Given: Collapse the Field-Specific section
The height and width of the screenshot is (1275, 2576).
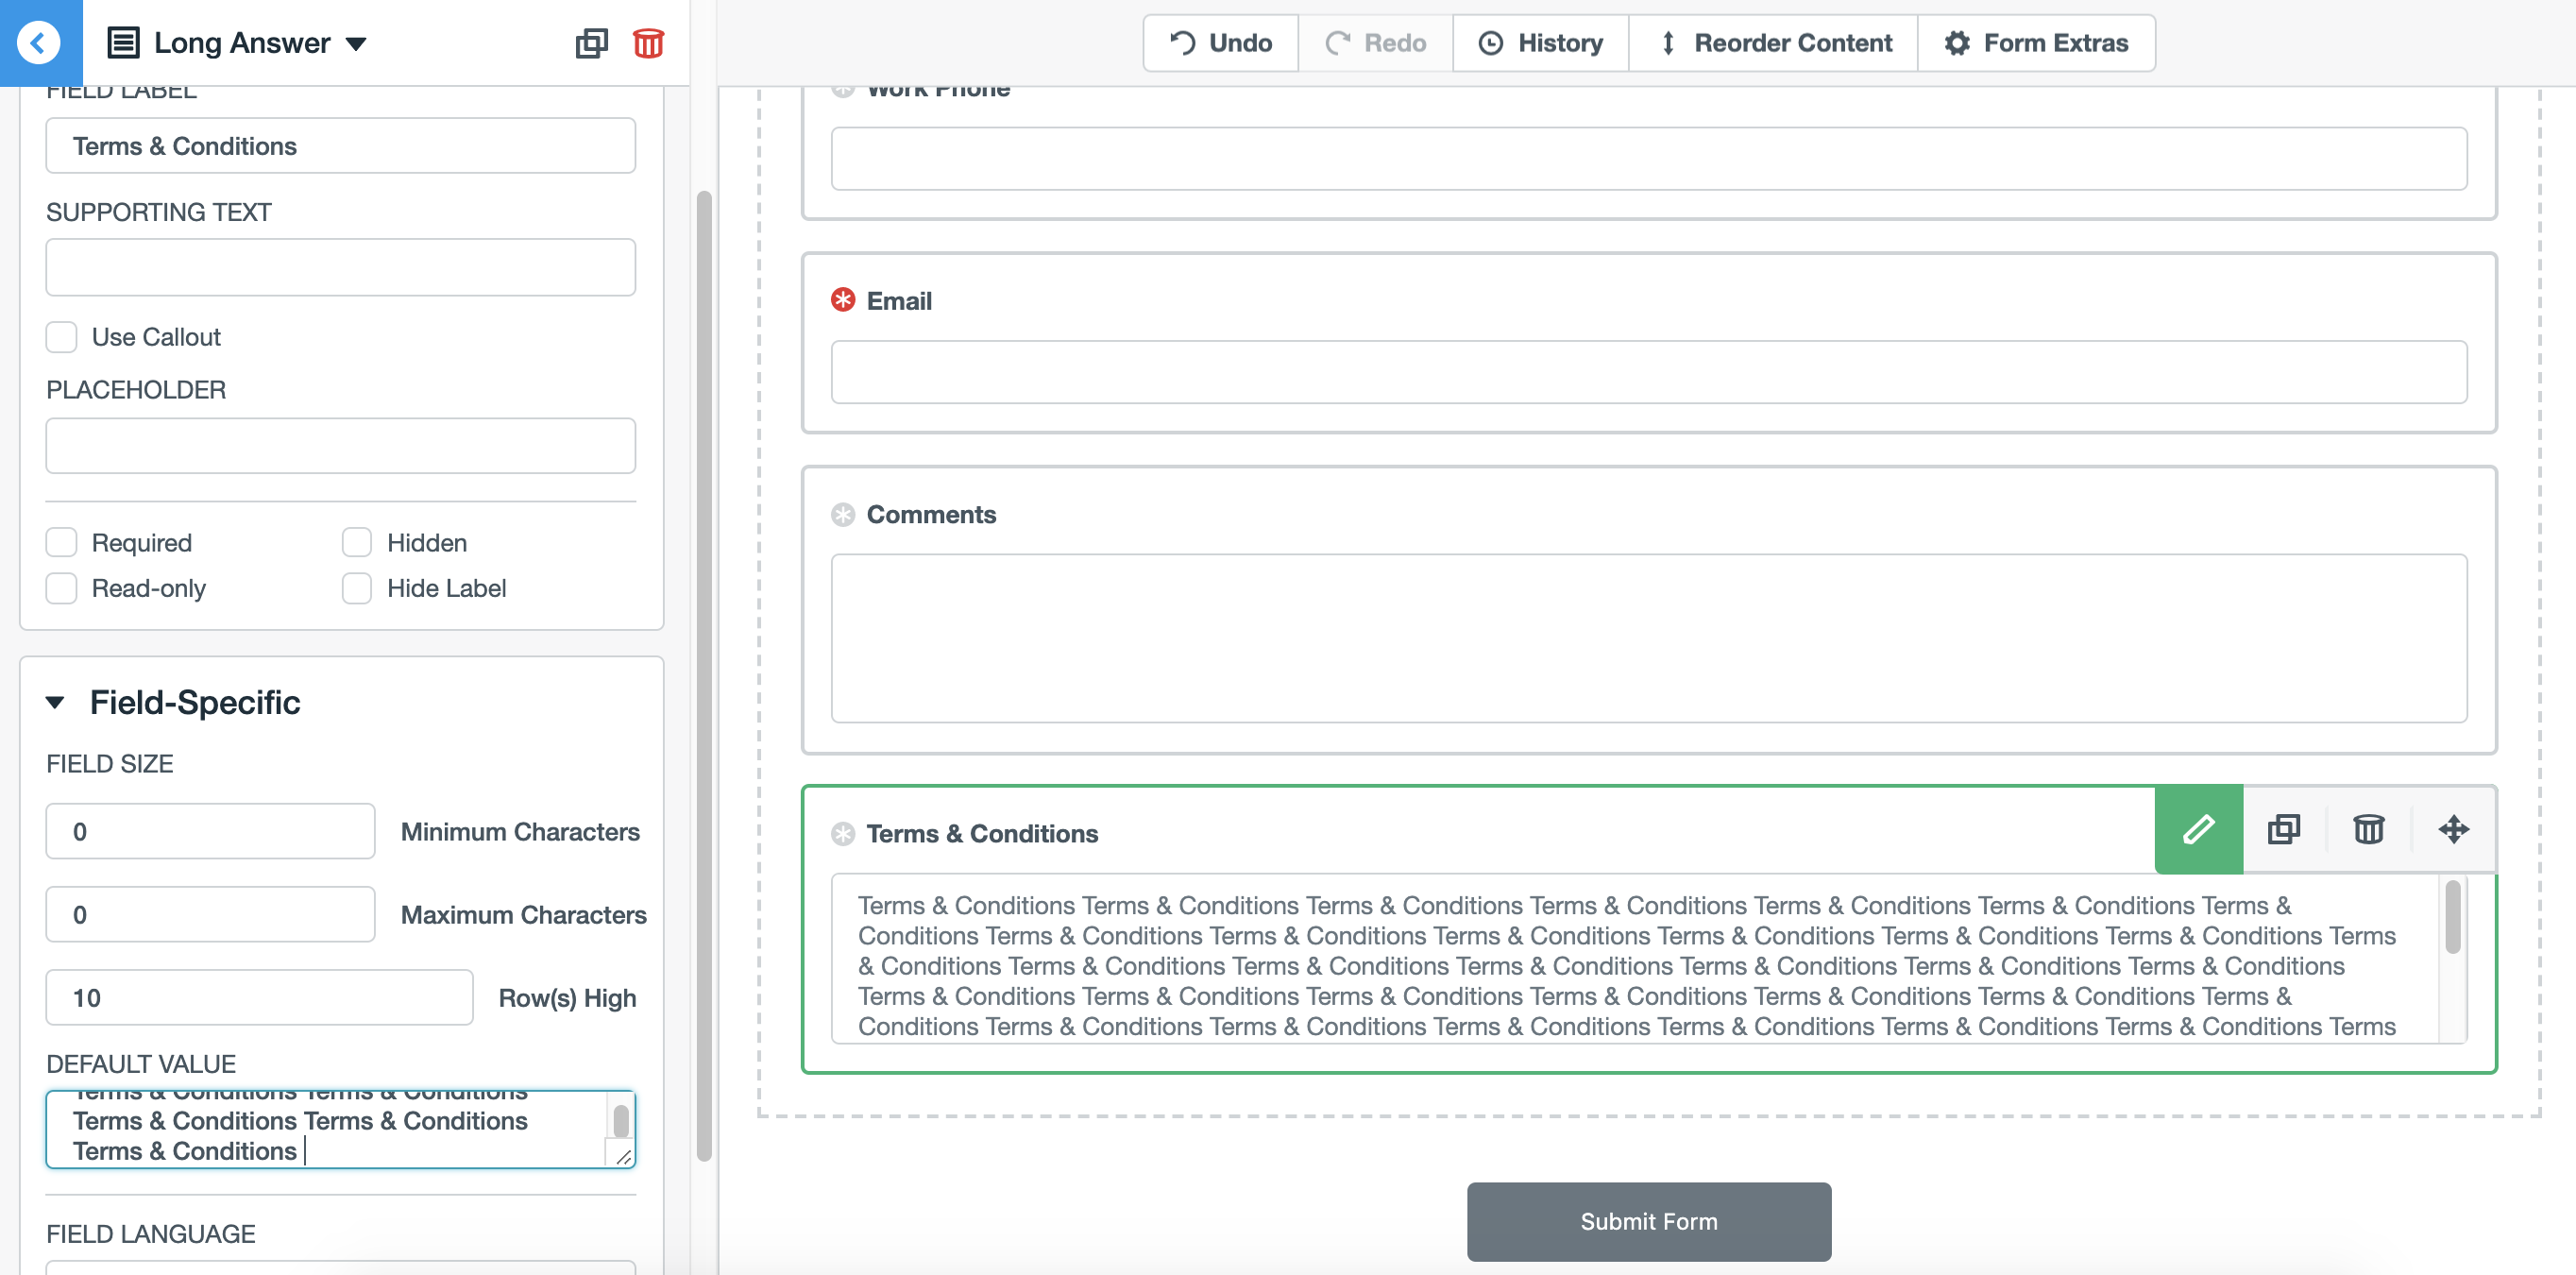Looking at the screenshot, I should click(x=56, y=702).
